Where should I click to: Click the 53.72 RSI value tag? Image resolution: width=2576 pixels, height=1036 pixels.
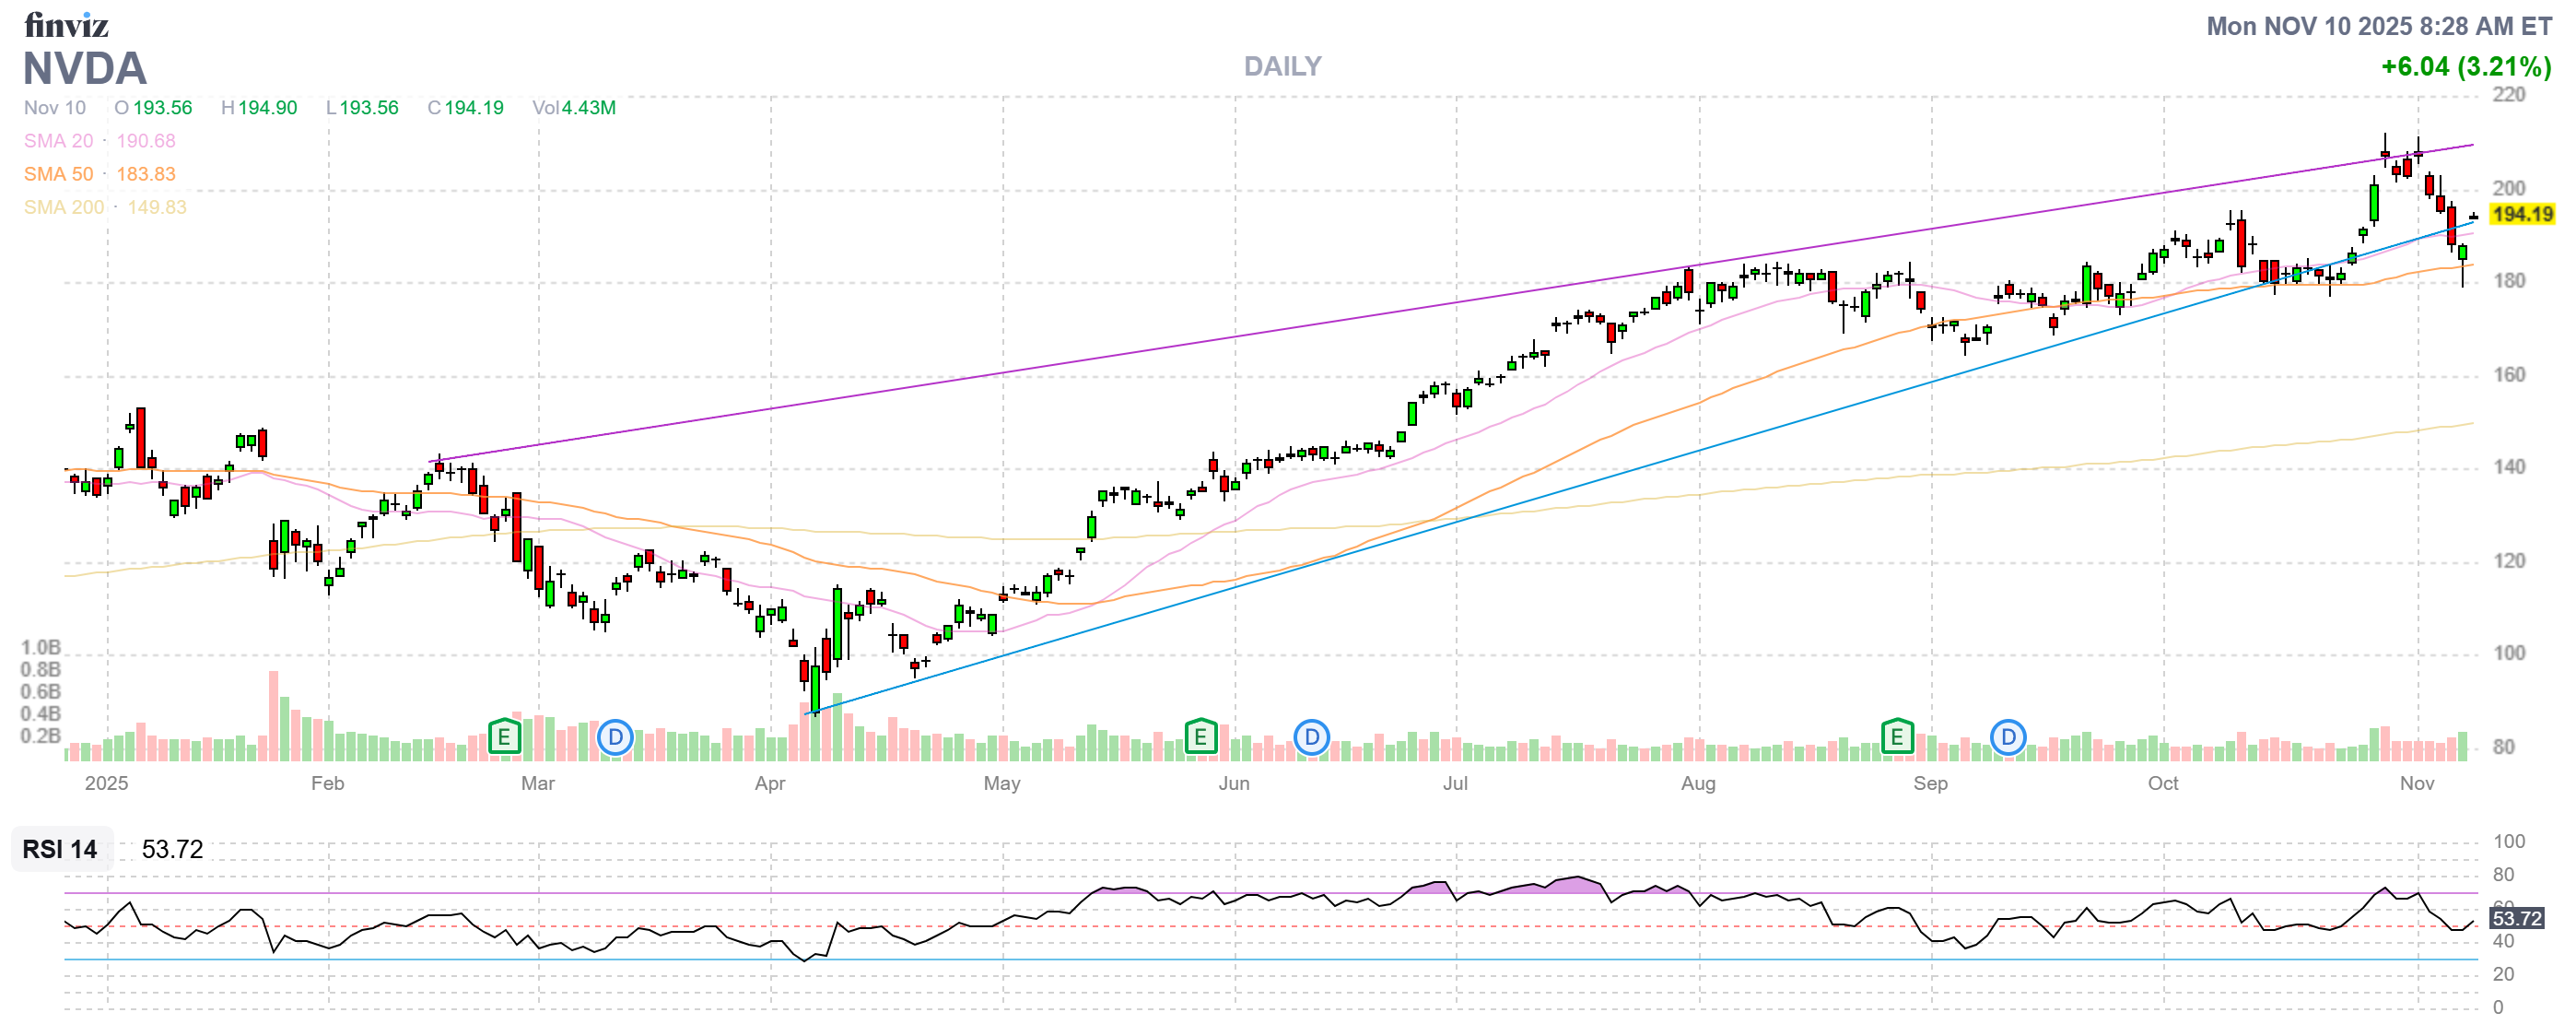[2516, 918]
